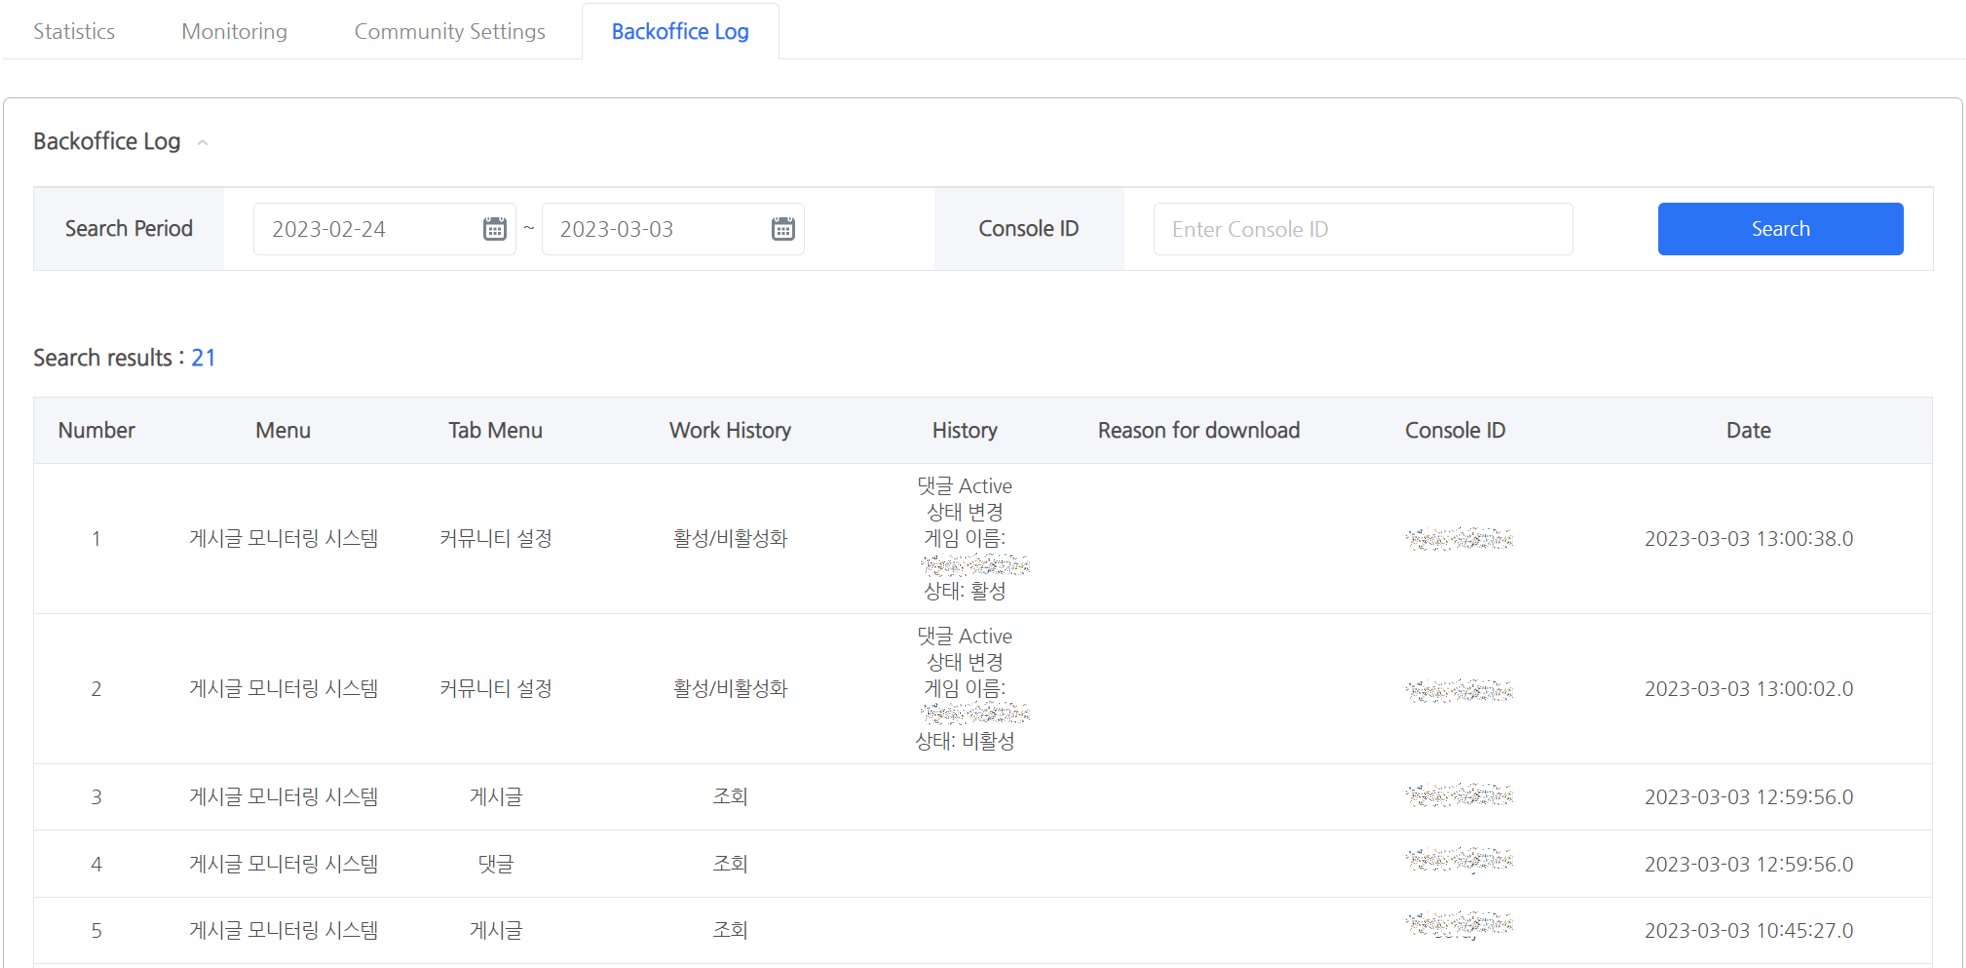Click the Console ID column header
This screenshot has height=968, width=1966.
[x=1455, y=430]
